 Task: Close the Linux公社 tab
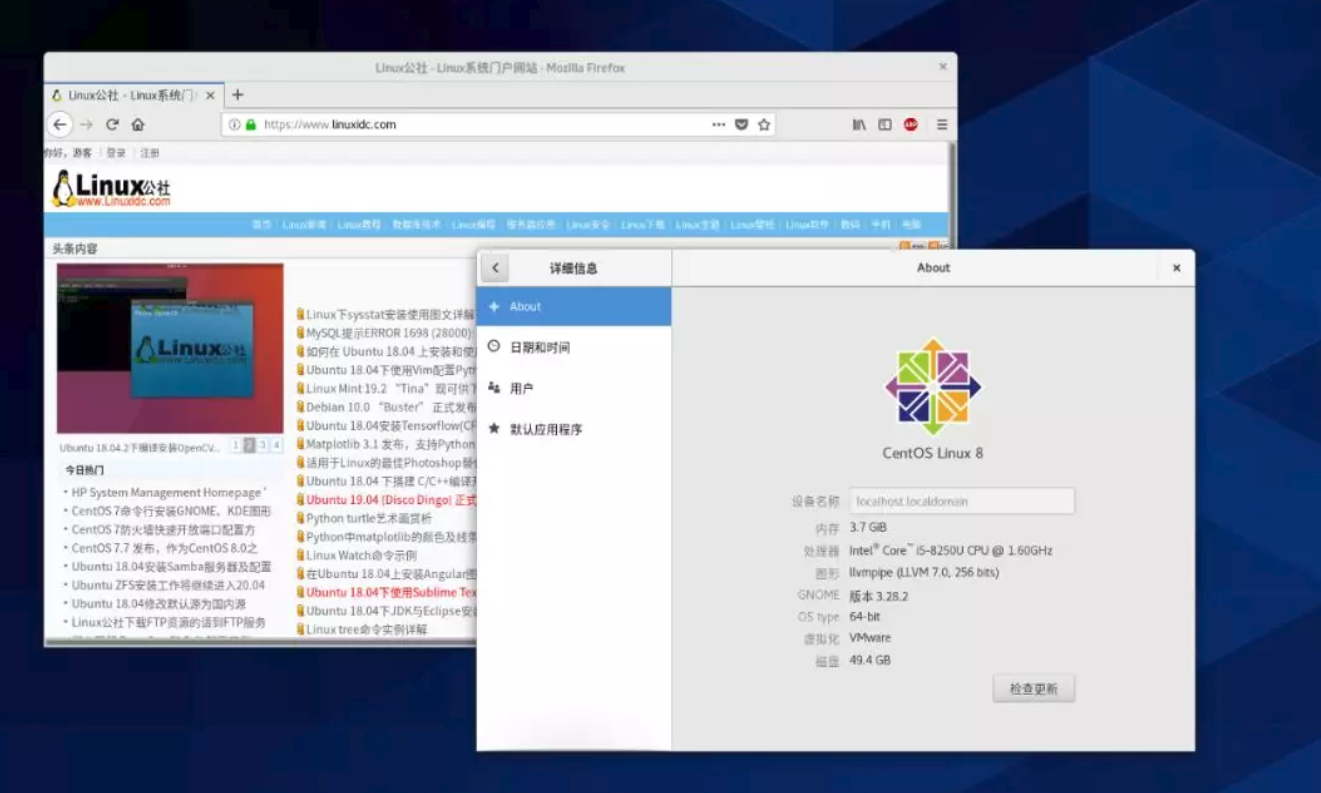point(210,96)
